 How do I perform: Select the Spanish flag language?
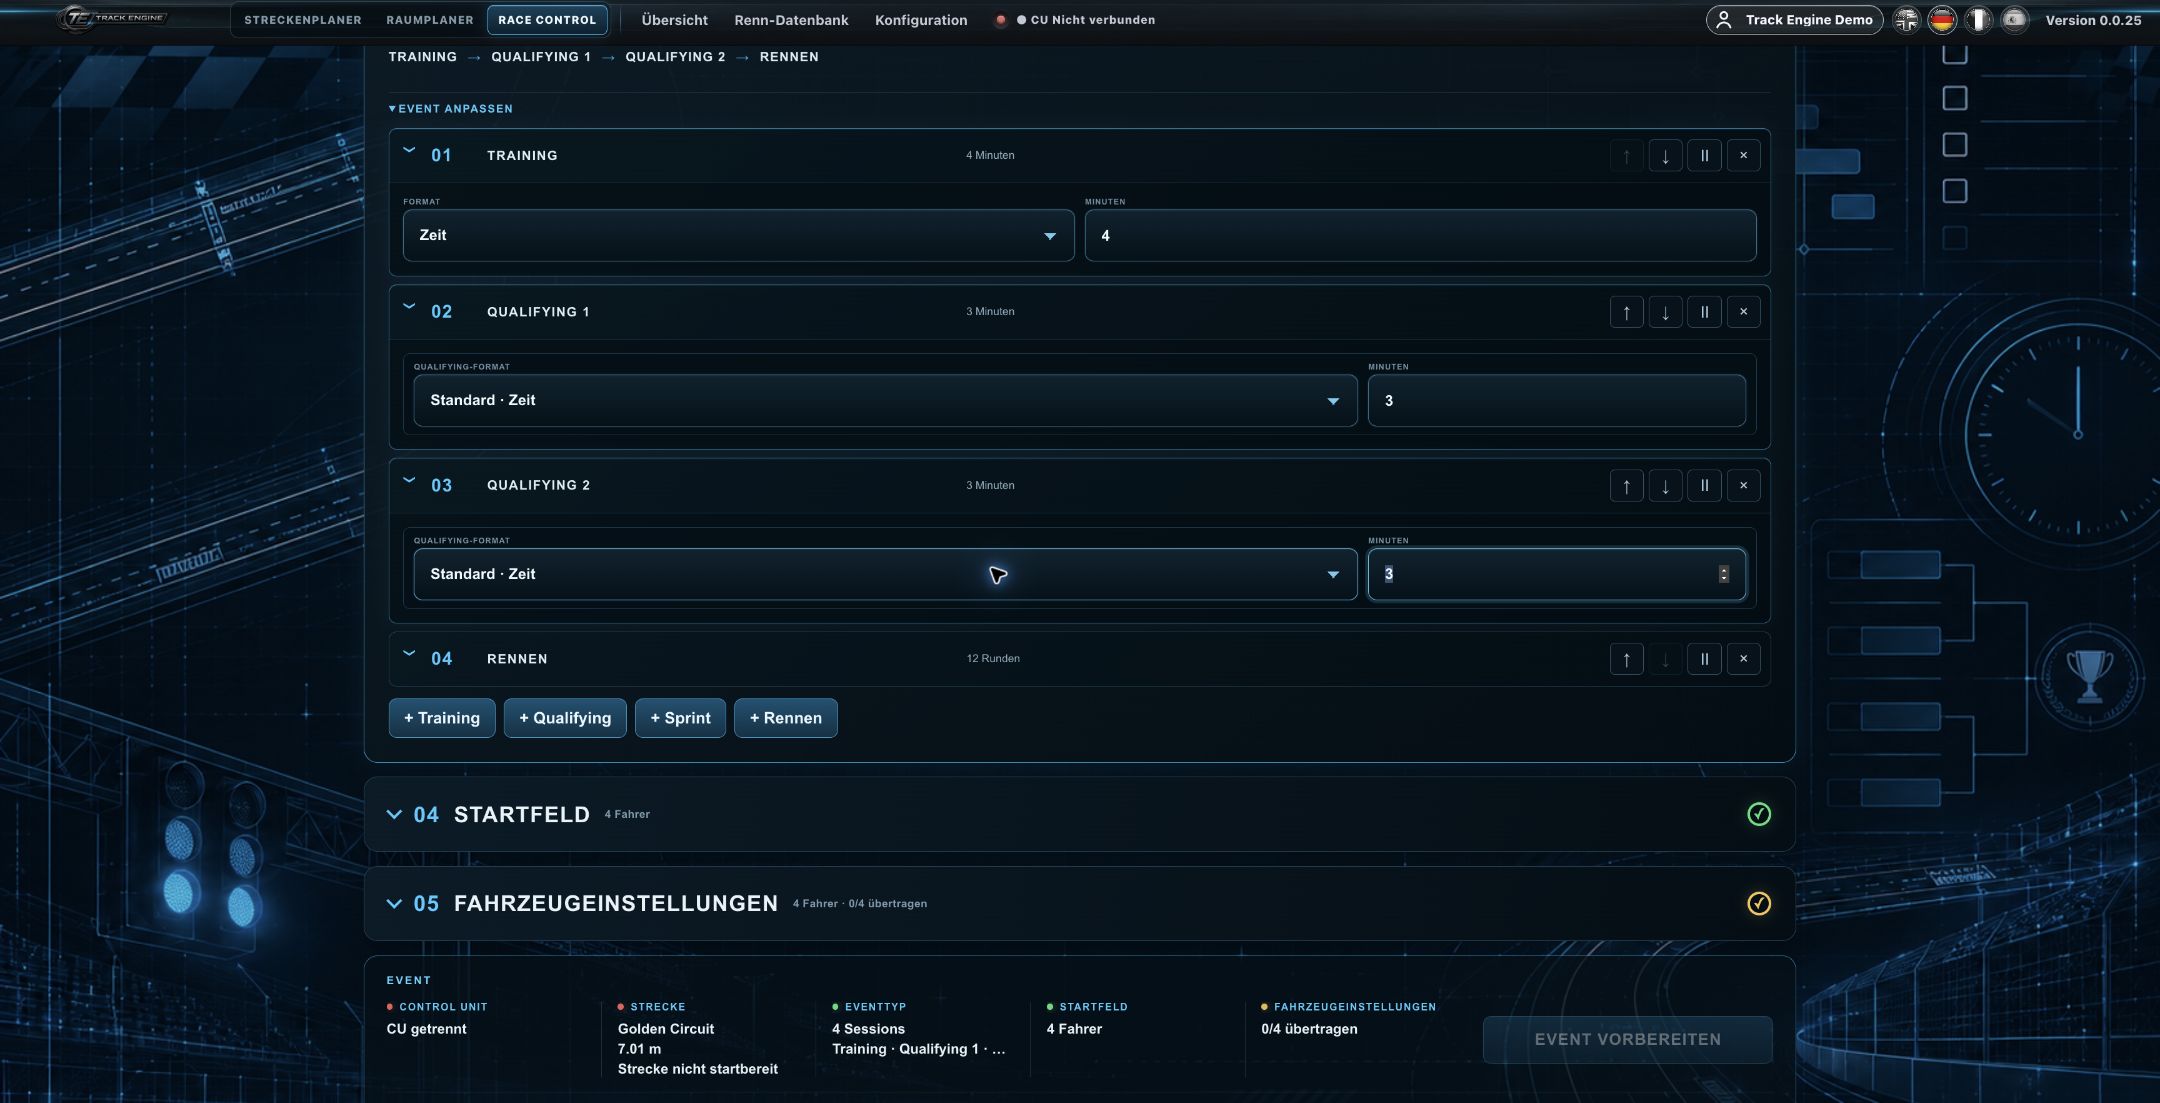tap(2014, 20)
